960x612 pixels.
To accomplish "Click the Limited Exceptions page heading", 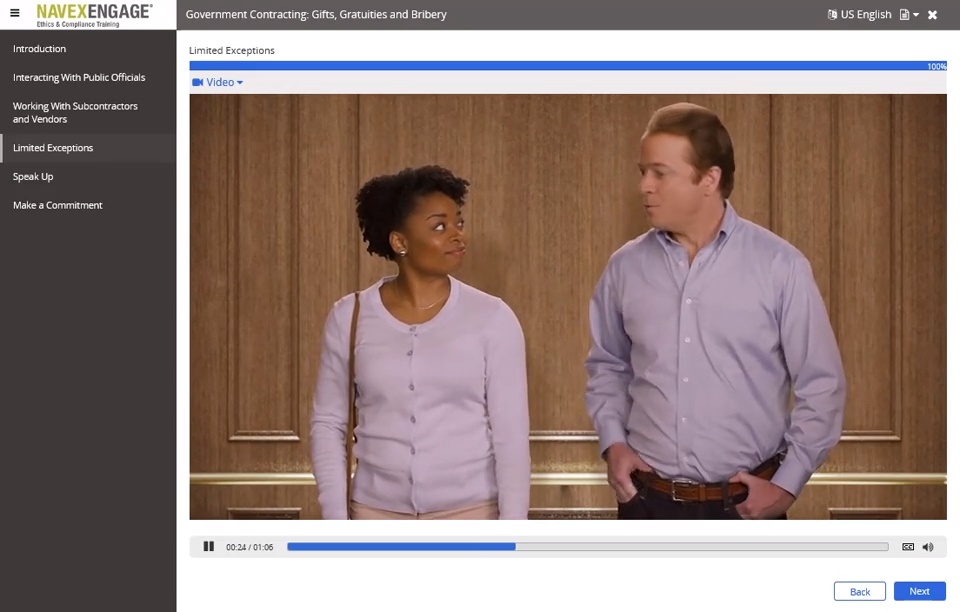I will (231, 50).
